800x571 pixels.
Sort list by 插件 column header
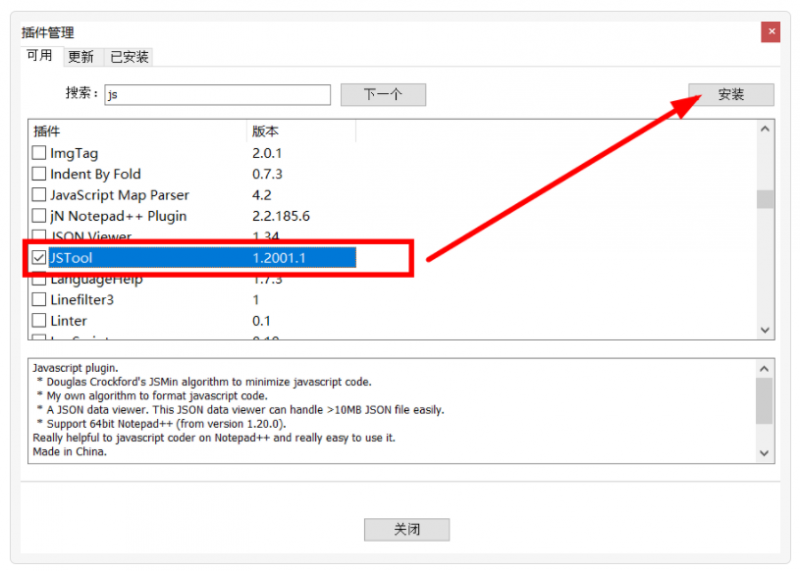137,131
